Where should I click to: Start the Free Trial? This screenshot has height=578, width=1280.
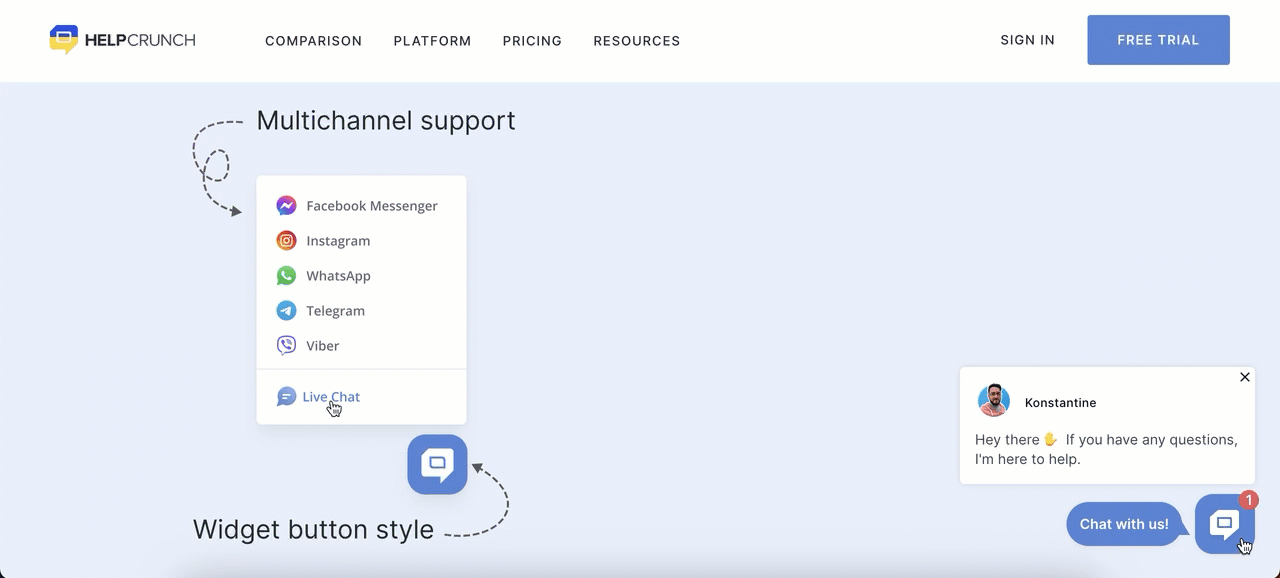(1158, 40)
